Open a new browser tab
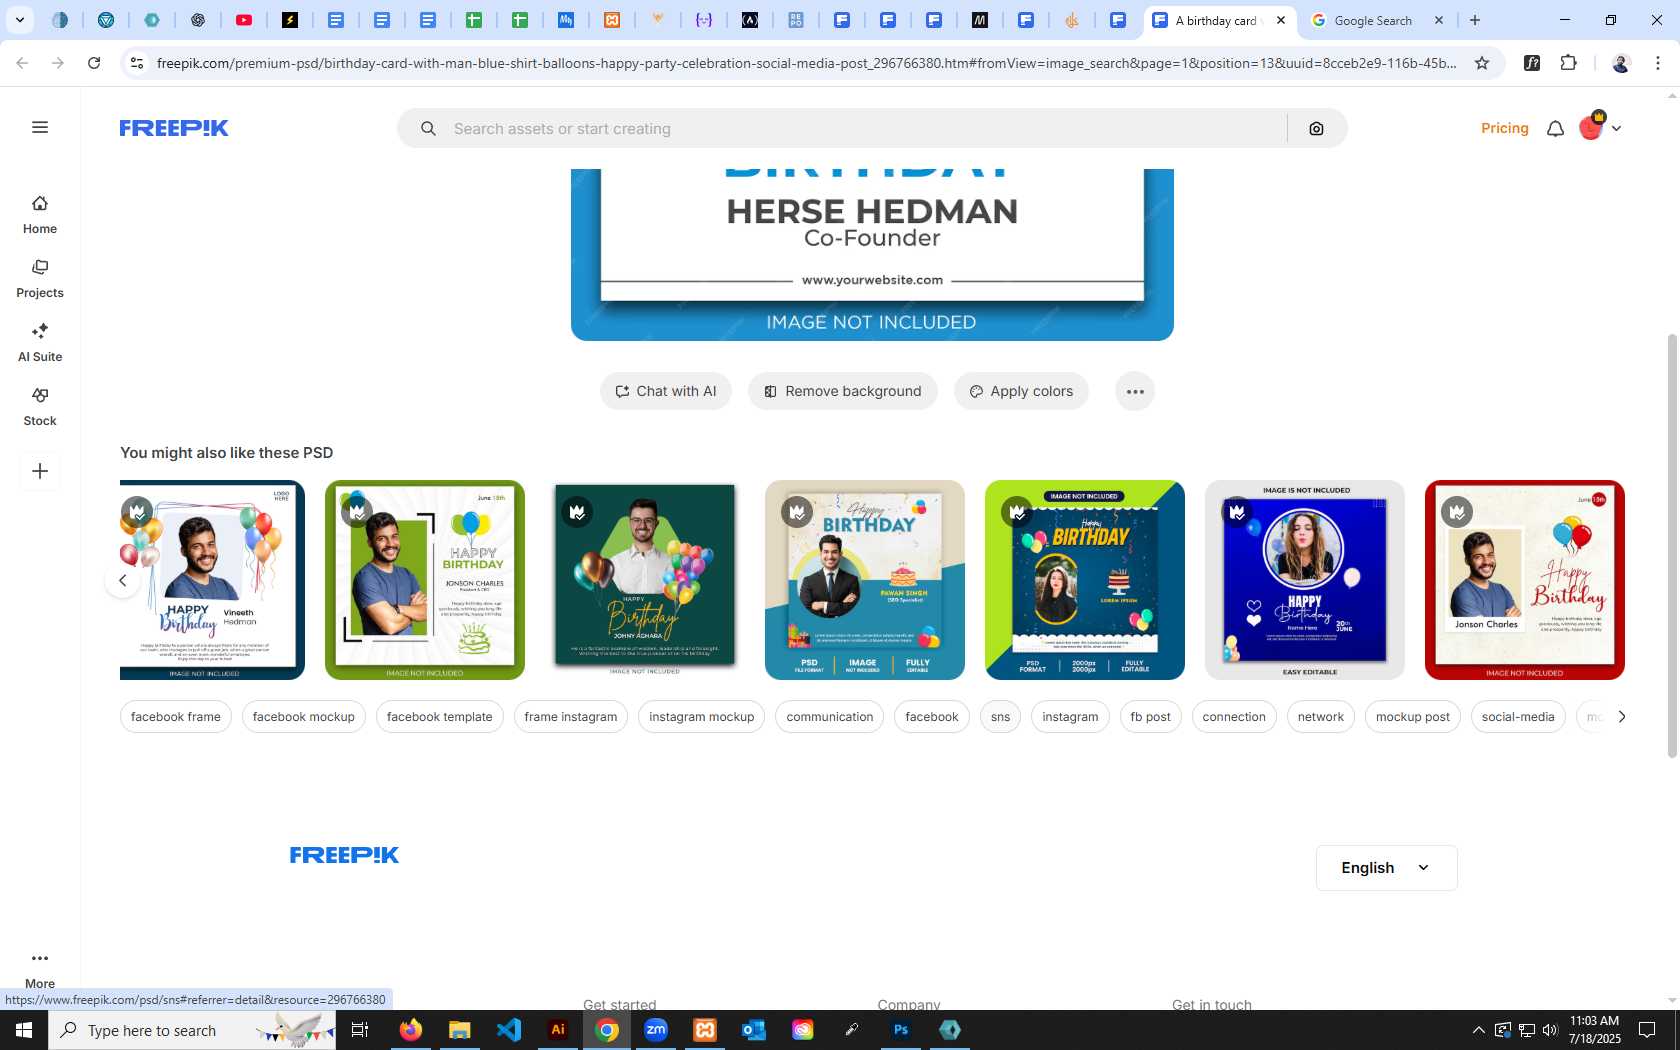 pyautogui.click(x=1475, y=20)
